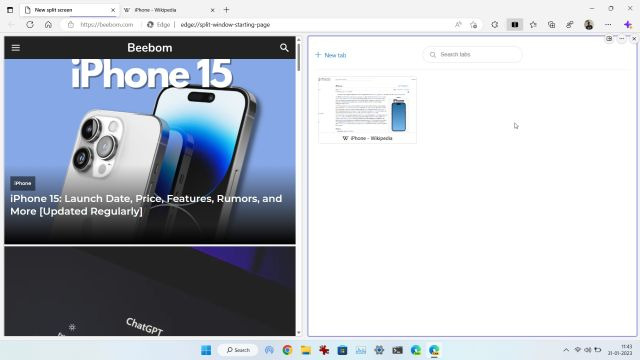Click the left pane scrollbar down arrow

pyautogui.click(x=299, y=333)
